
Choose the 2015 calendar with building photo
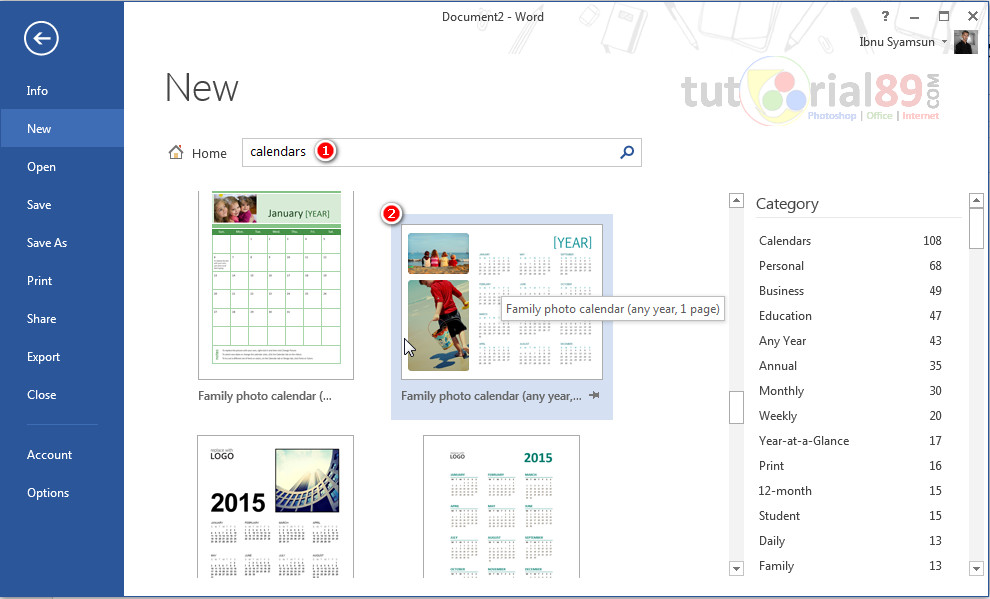[x=275, y=506]
